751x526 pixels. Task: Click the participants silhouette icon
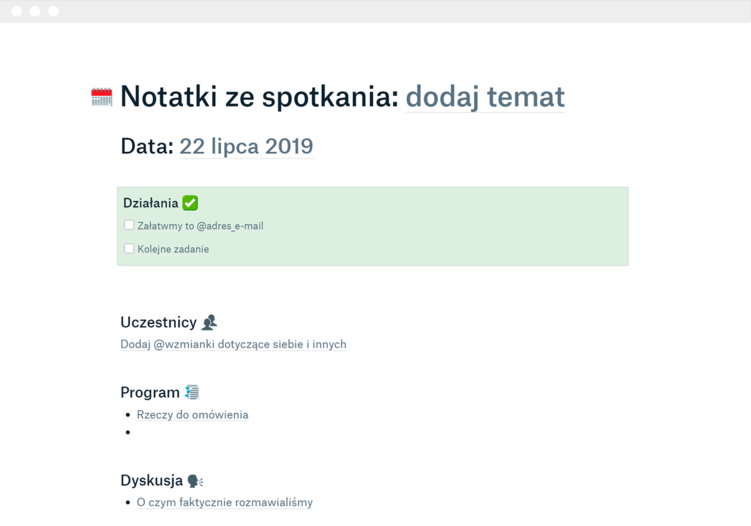(209, 322)
